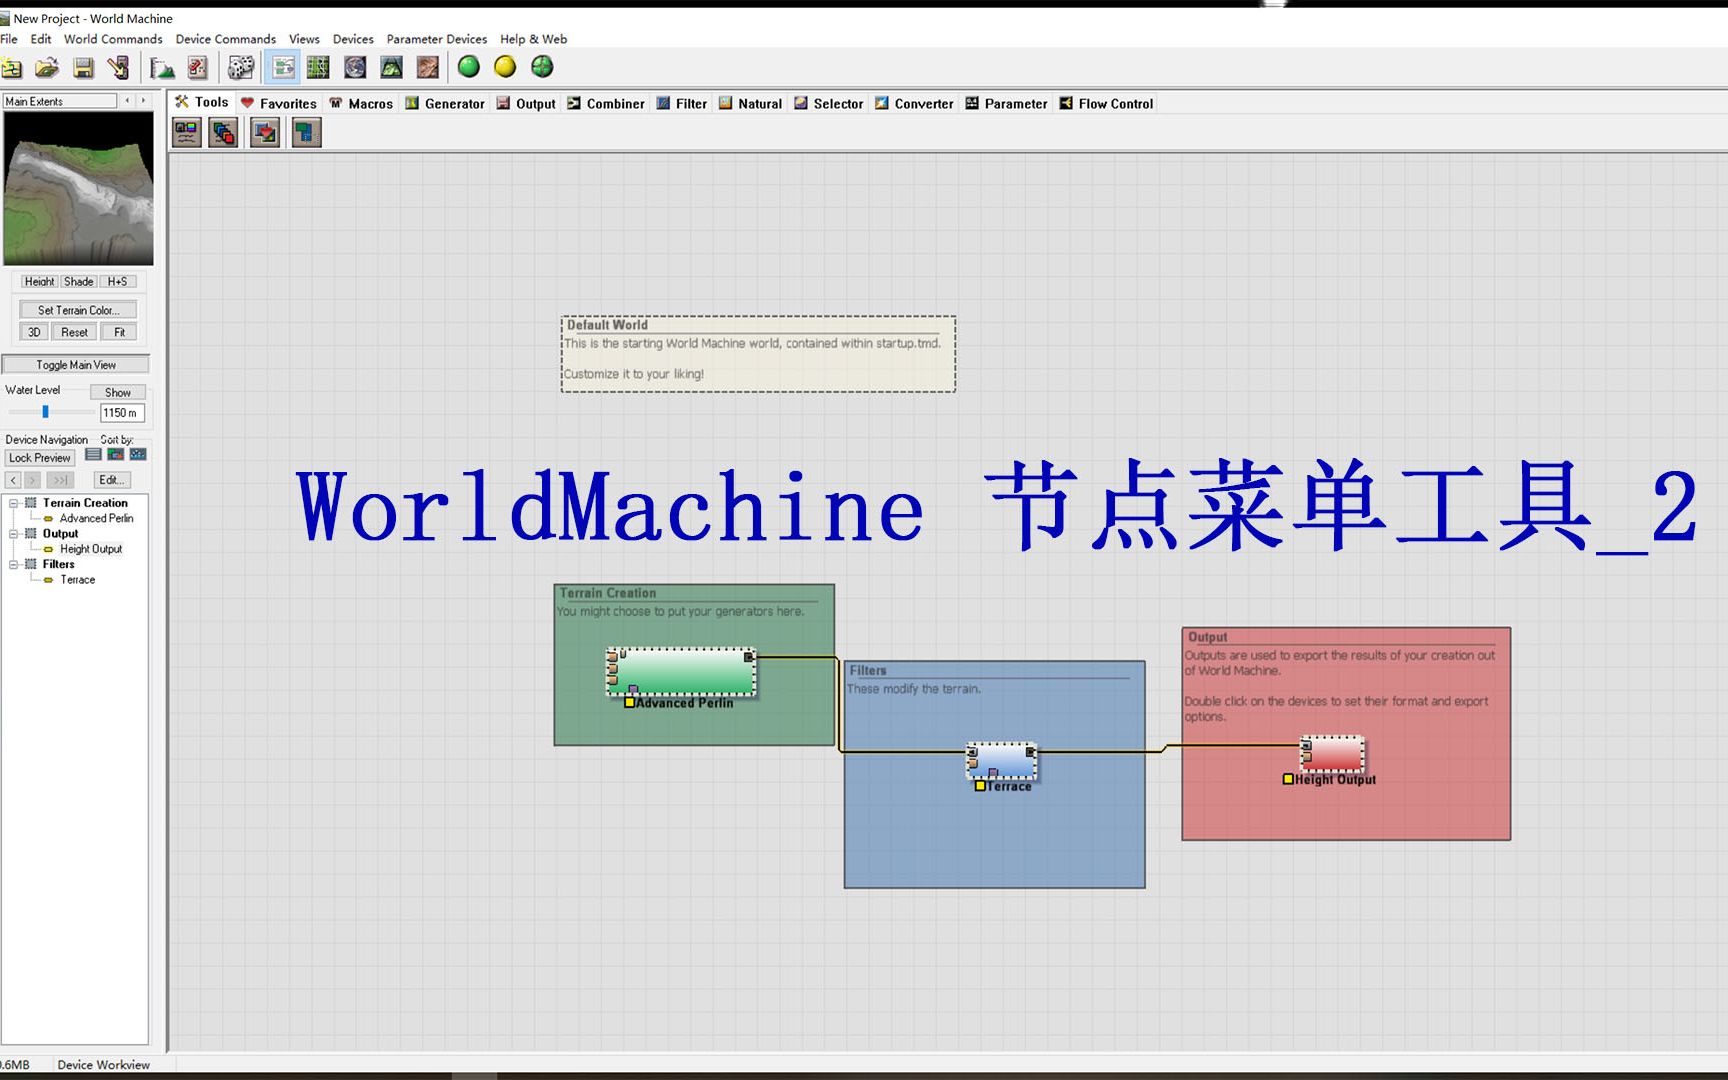Open the Views menu
Screen dimensions: 1728x1080
point(304,39)
